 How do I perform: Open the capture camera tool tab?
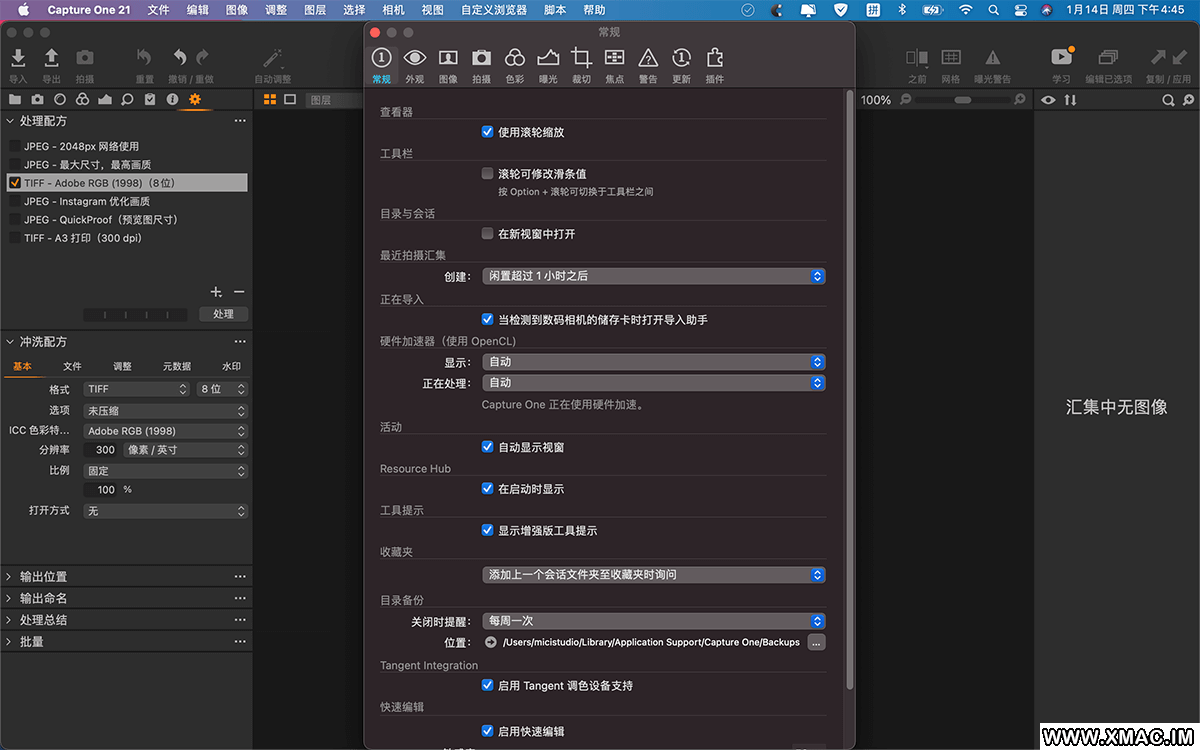click(x=37, y=99)
